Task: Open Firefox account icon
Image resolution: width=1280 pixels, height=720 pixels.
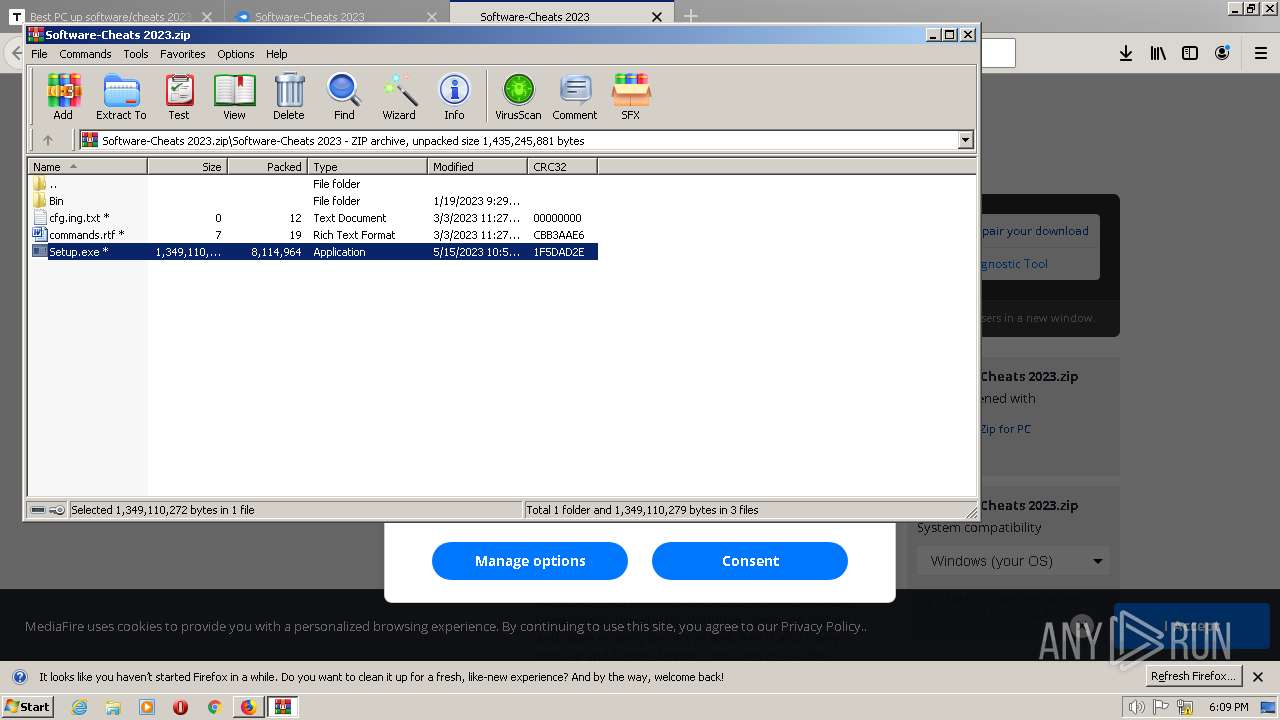Action: click(1222, 53)
